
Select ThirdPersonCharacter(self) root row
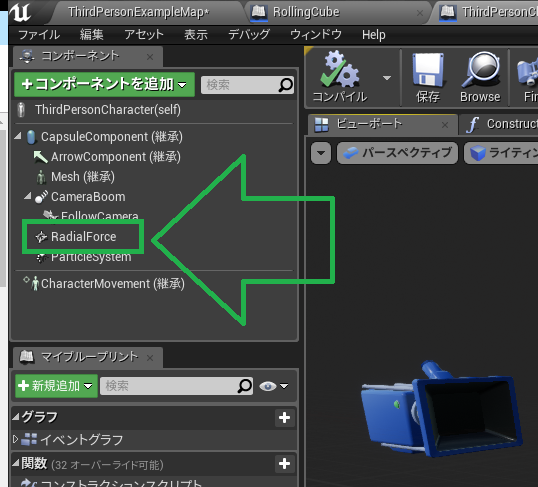154,110
